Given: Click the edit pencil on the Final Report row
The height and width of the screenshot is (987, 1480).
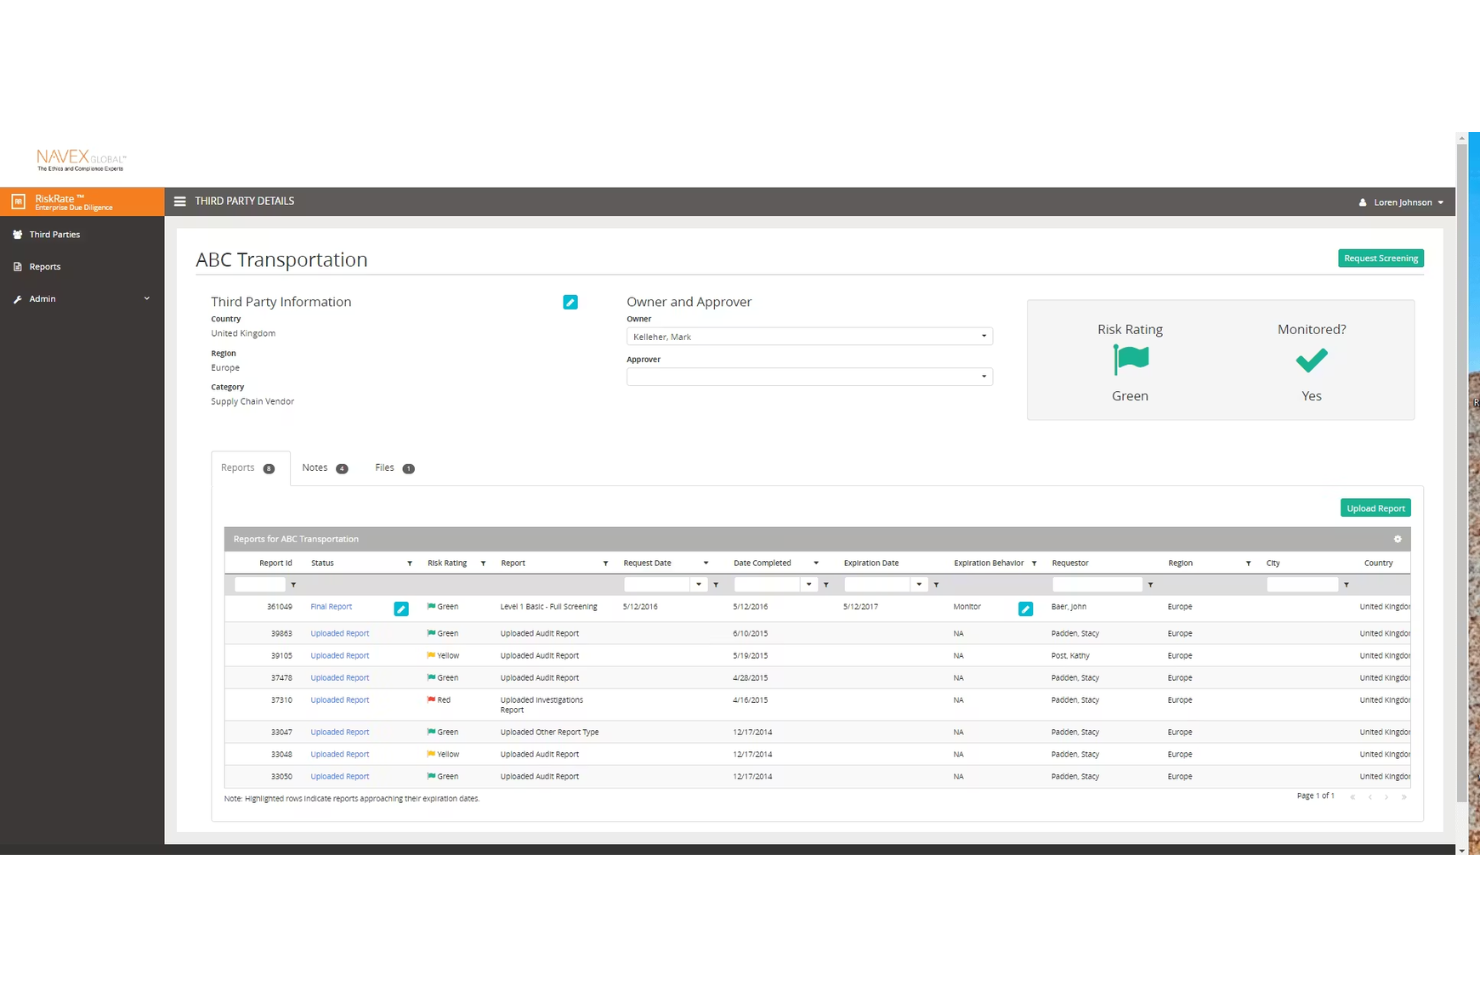Looking at the screenshot, I should [401, 607].
